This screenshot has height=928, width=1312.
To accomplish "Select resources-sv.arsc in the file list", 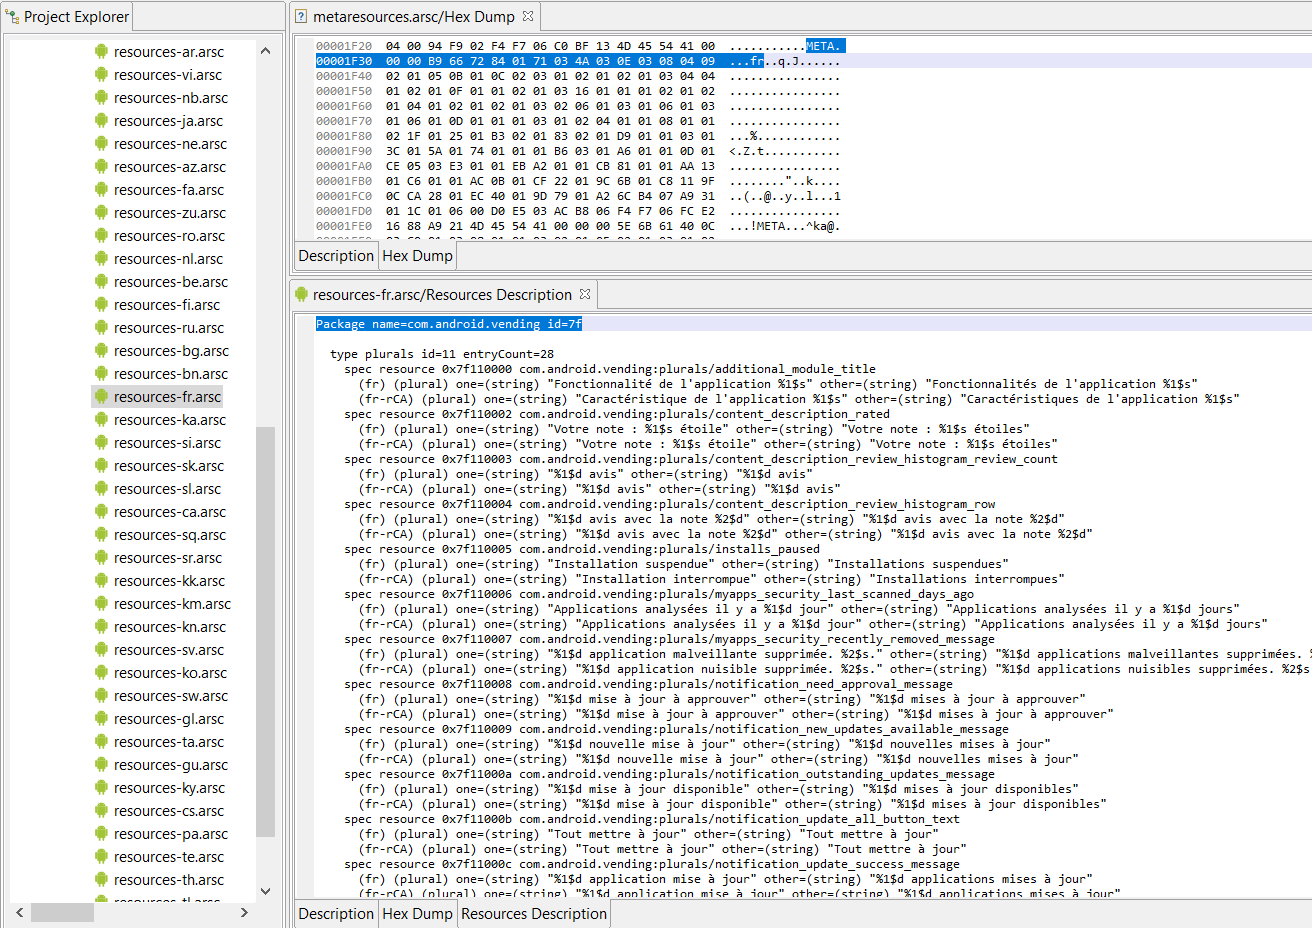I will [x=169, y=650].
